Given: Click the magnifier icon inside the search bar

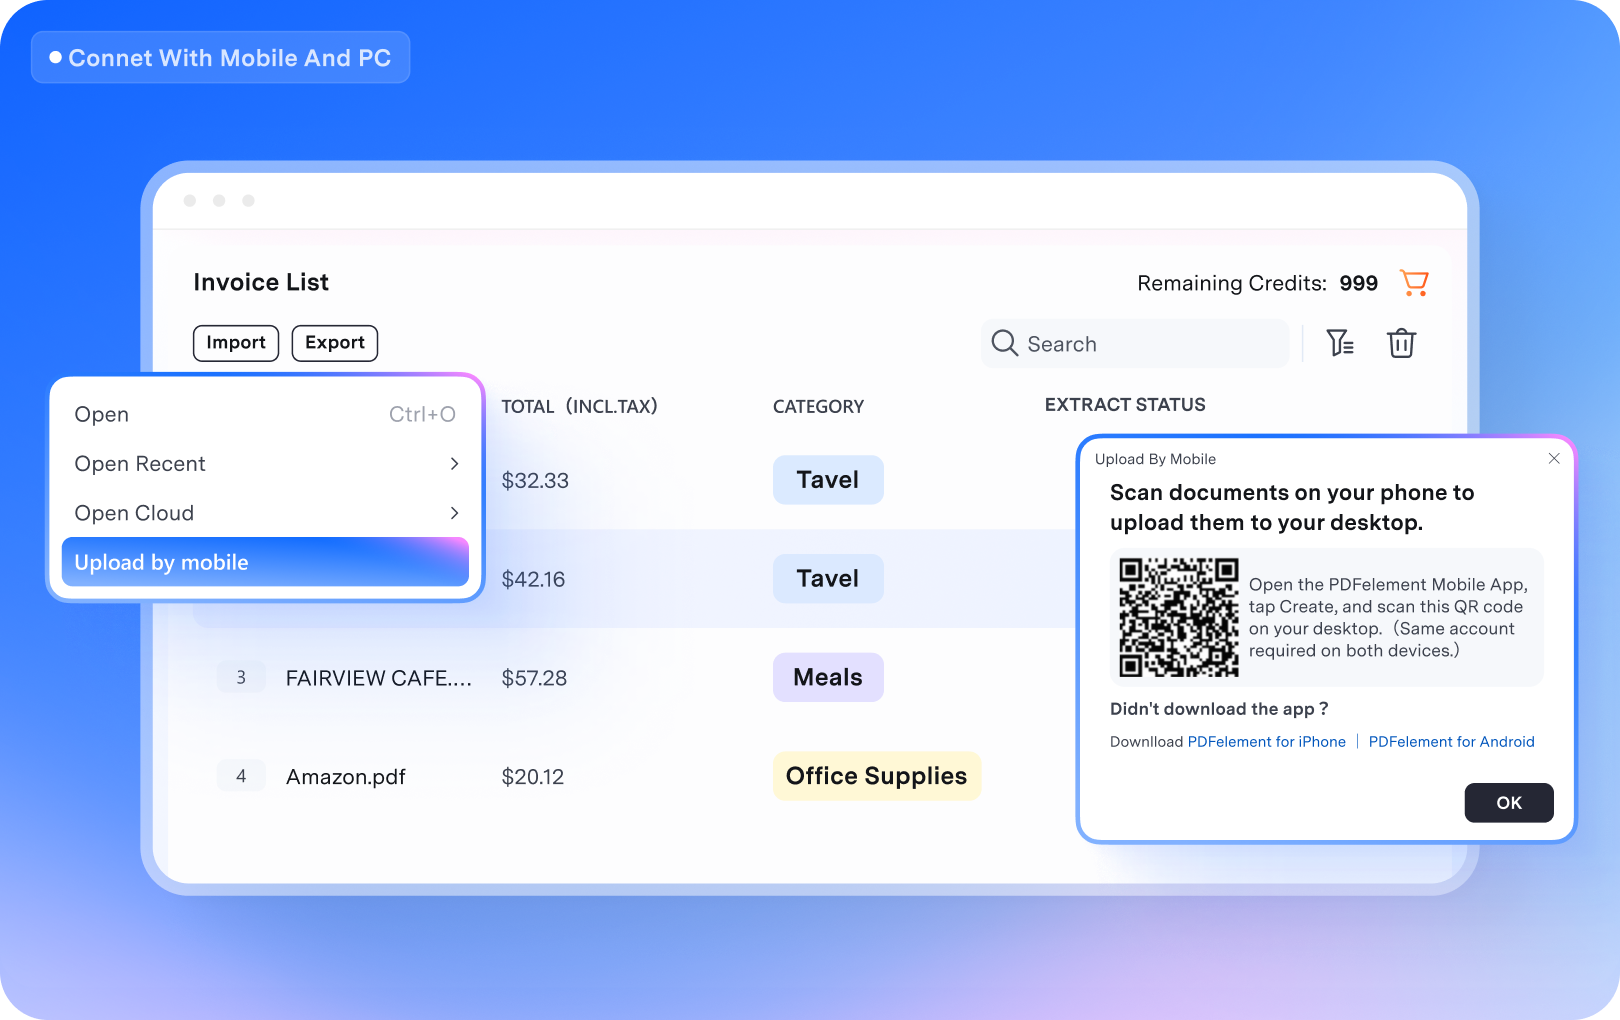Looking at the screenshot, I should pyautogui.click(x=1003, y=343).
